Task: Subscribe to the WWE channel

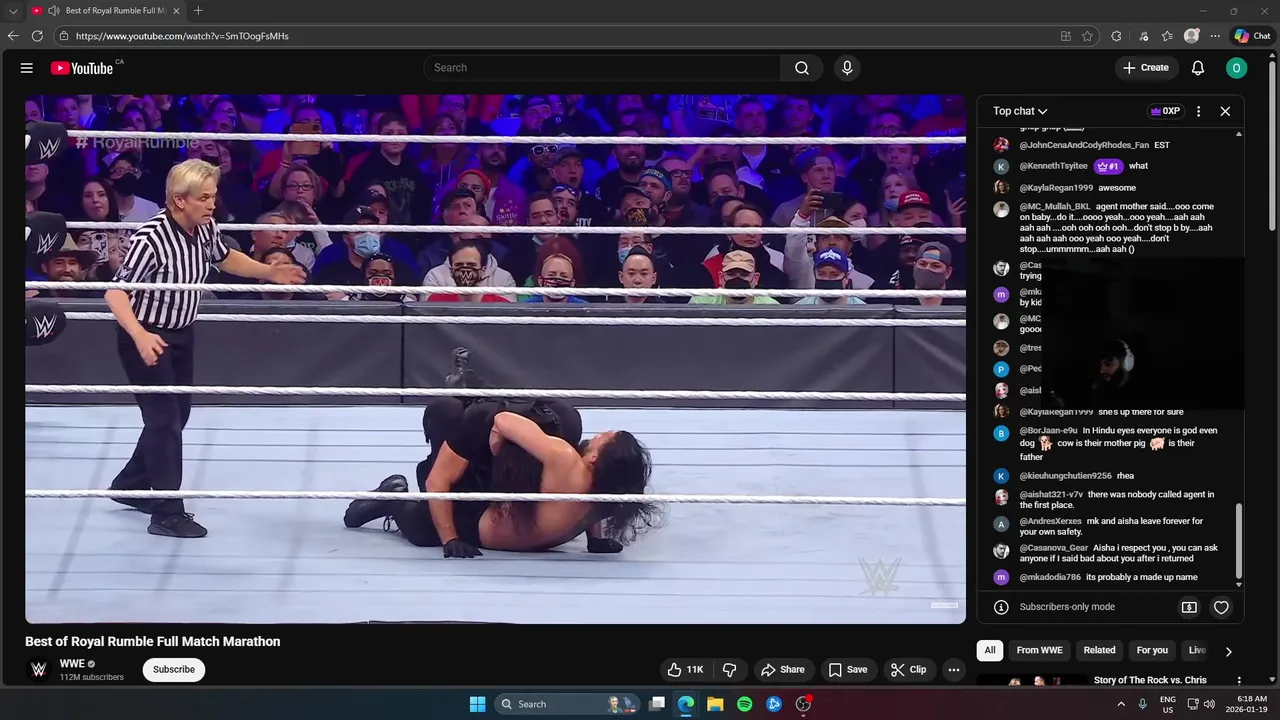Action: pos(174,670)
